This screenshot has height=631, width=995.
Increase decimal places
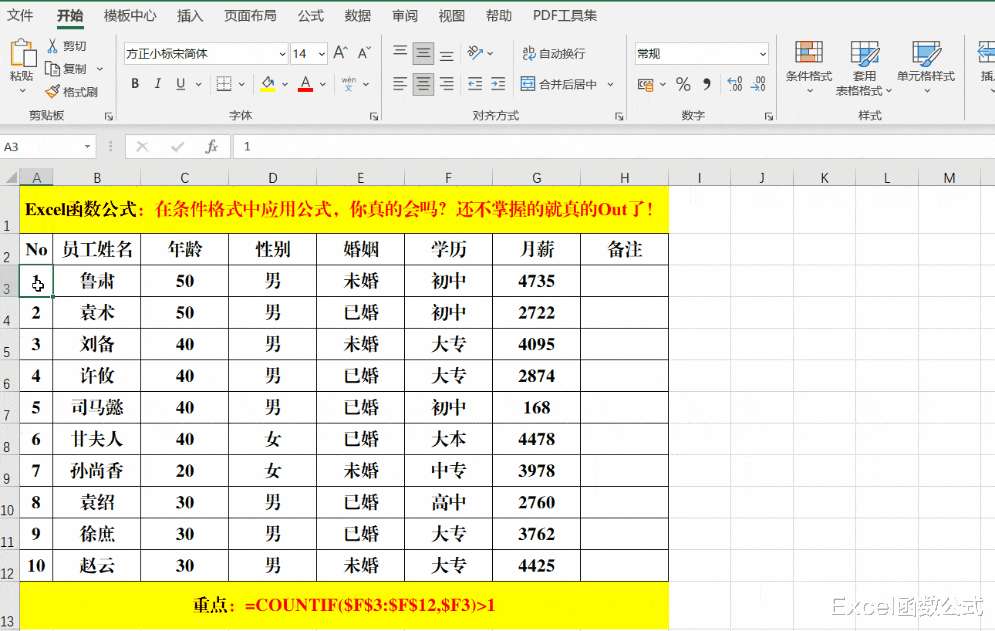point(735,84)
